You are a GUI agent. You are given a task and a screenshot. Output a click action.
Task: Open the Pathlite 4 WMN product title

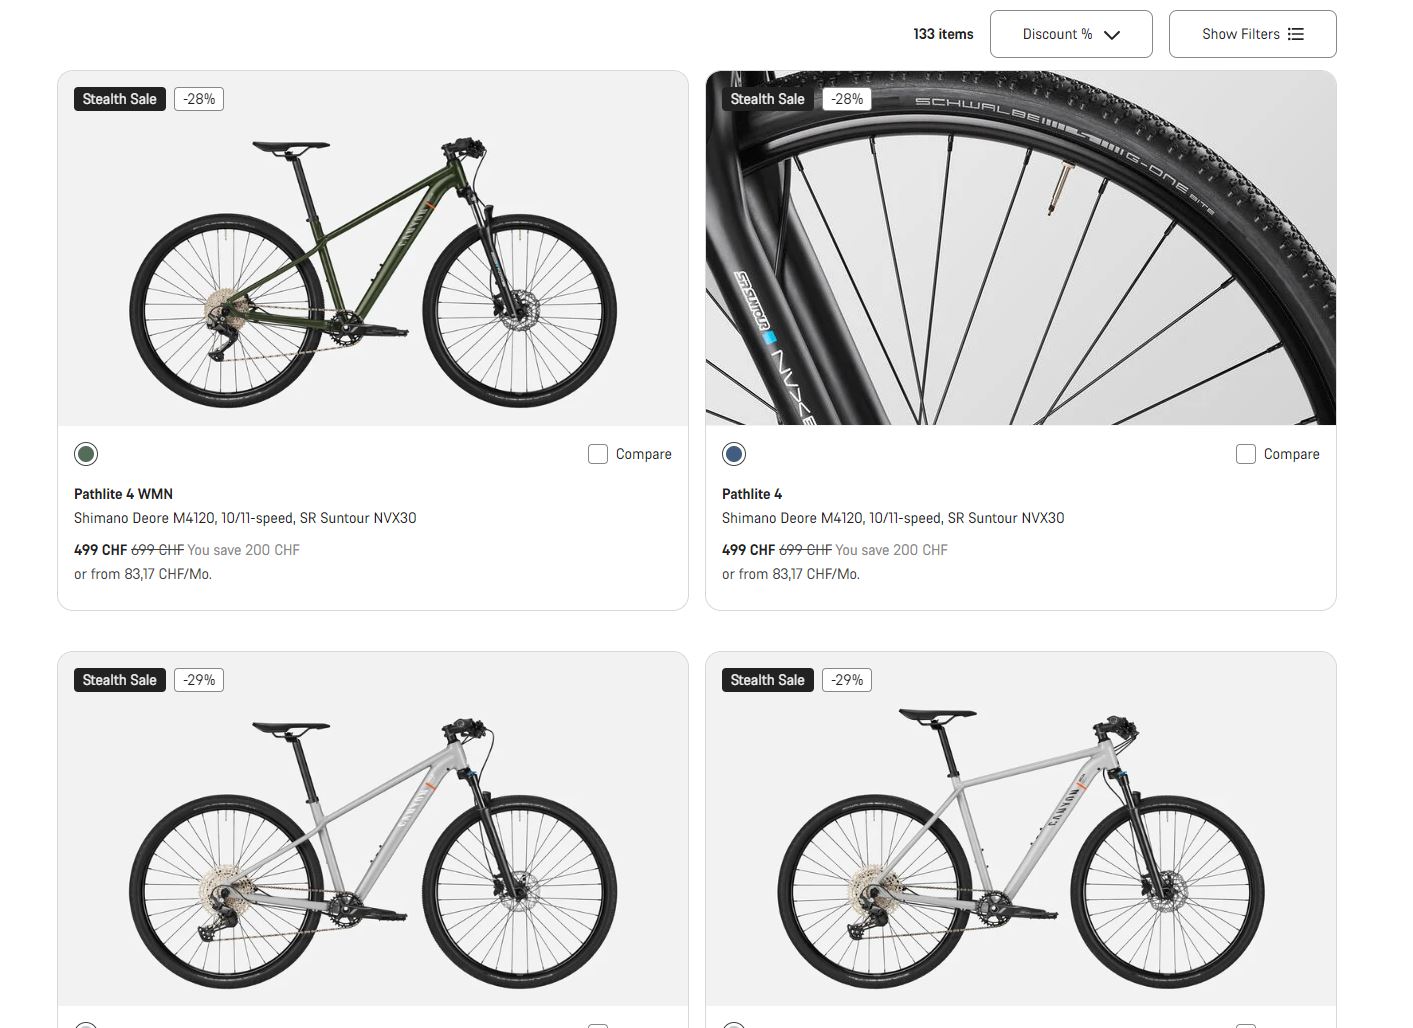(x=123, y=494)
